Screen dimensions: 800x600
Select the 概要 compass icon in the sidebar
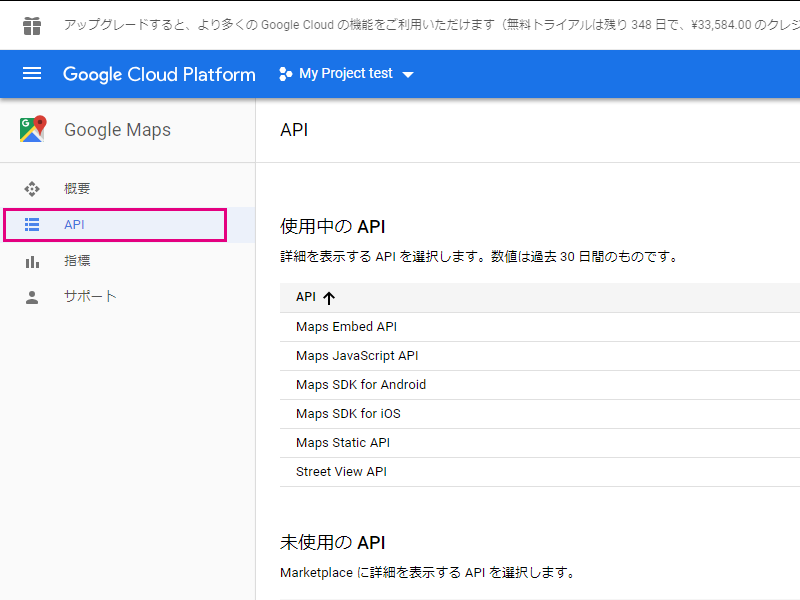pos(31,188)
